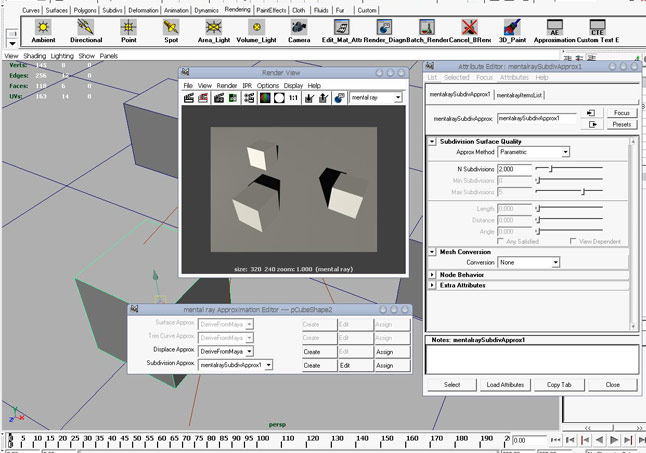This screenshot has width=646, height=453.
Task: Click the go to input connection icon
Action: pos(592,113)
